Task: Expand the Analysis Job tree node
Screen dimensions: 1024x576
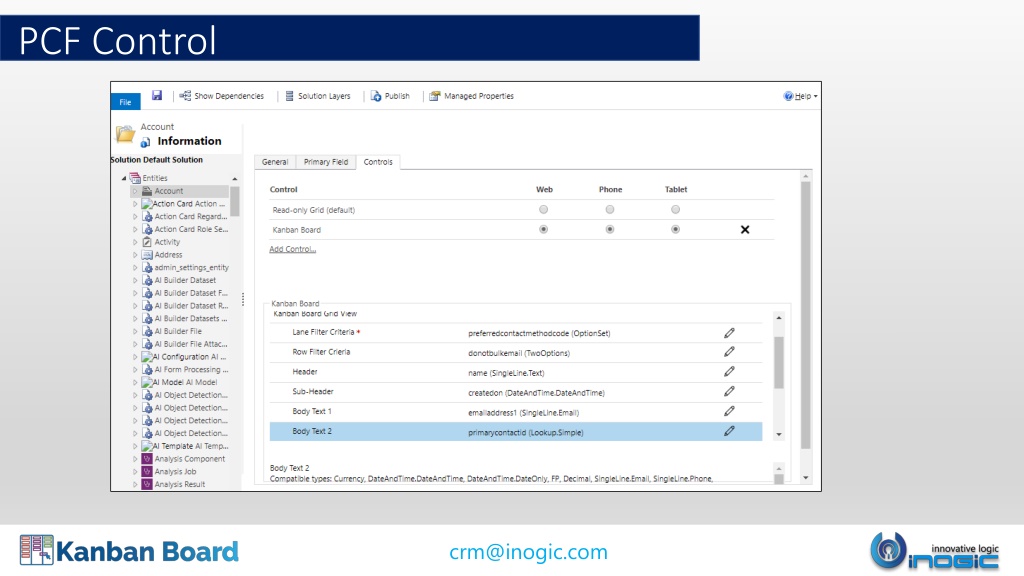Action: 135,472
